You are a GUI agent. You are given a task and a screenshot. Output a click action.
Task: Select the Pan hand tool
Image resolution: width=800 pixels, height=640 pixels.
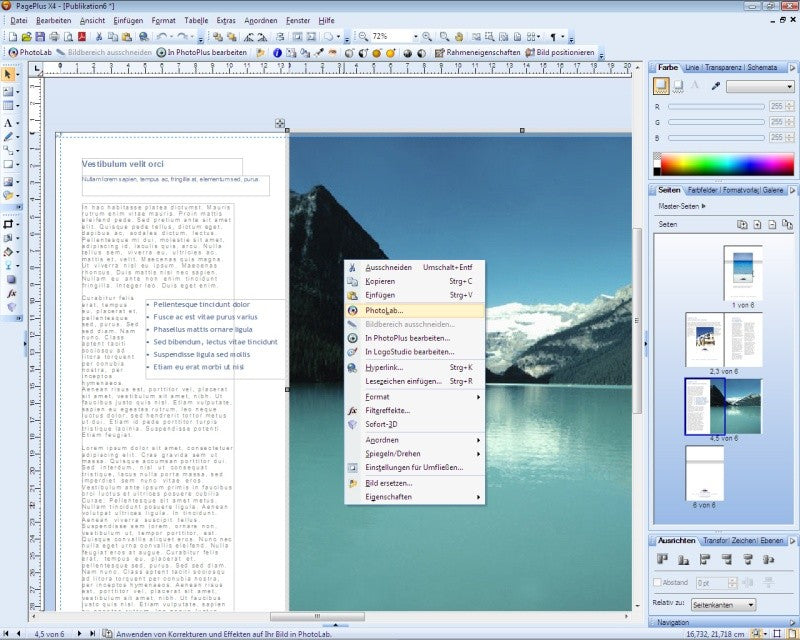459,37
